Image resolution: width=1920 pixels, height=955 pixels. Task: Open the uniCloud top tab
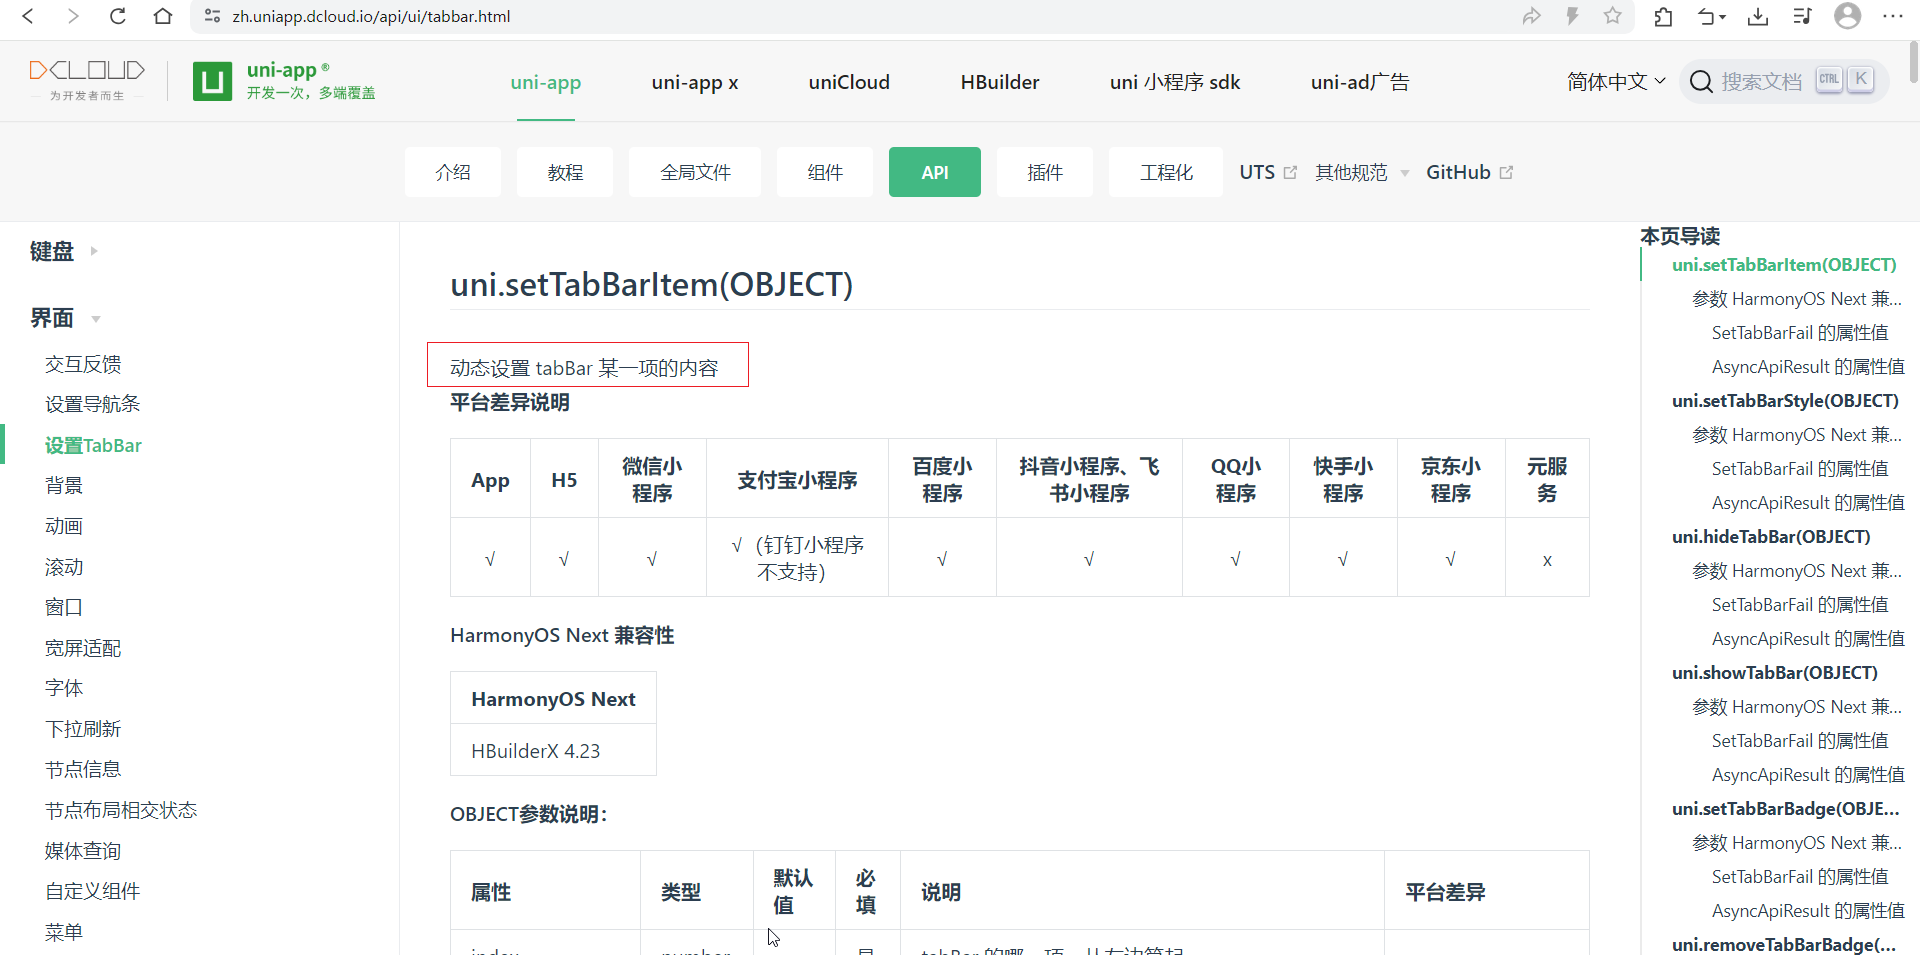[849, 82]
